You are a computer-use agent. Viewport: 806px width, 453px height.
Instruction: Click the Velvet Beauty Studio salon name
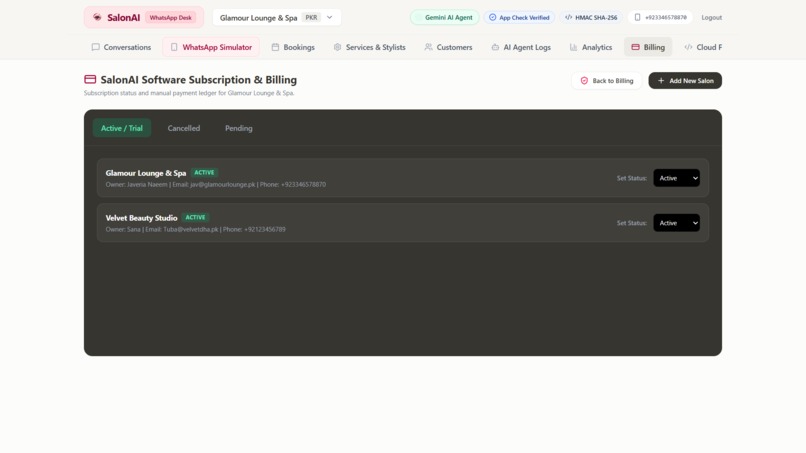(141, 218)
